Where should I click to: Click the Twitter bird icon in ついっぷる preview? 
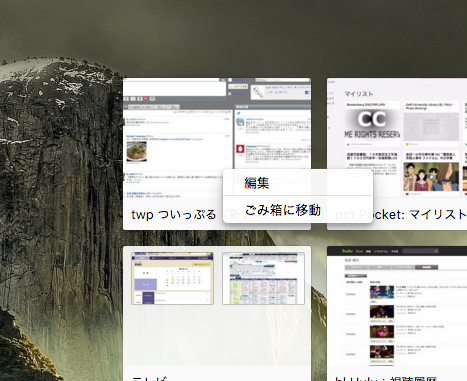[x=239, y=113]
